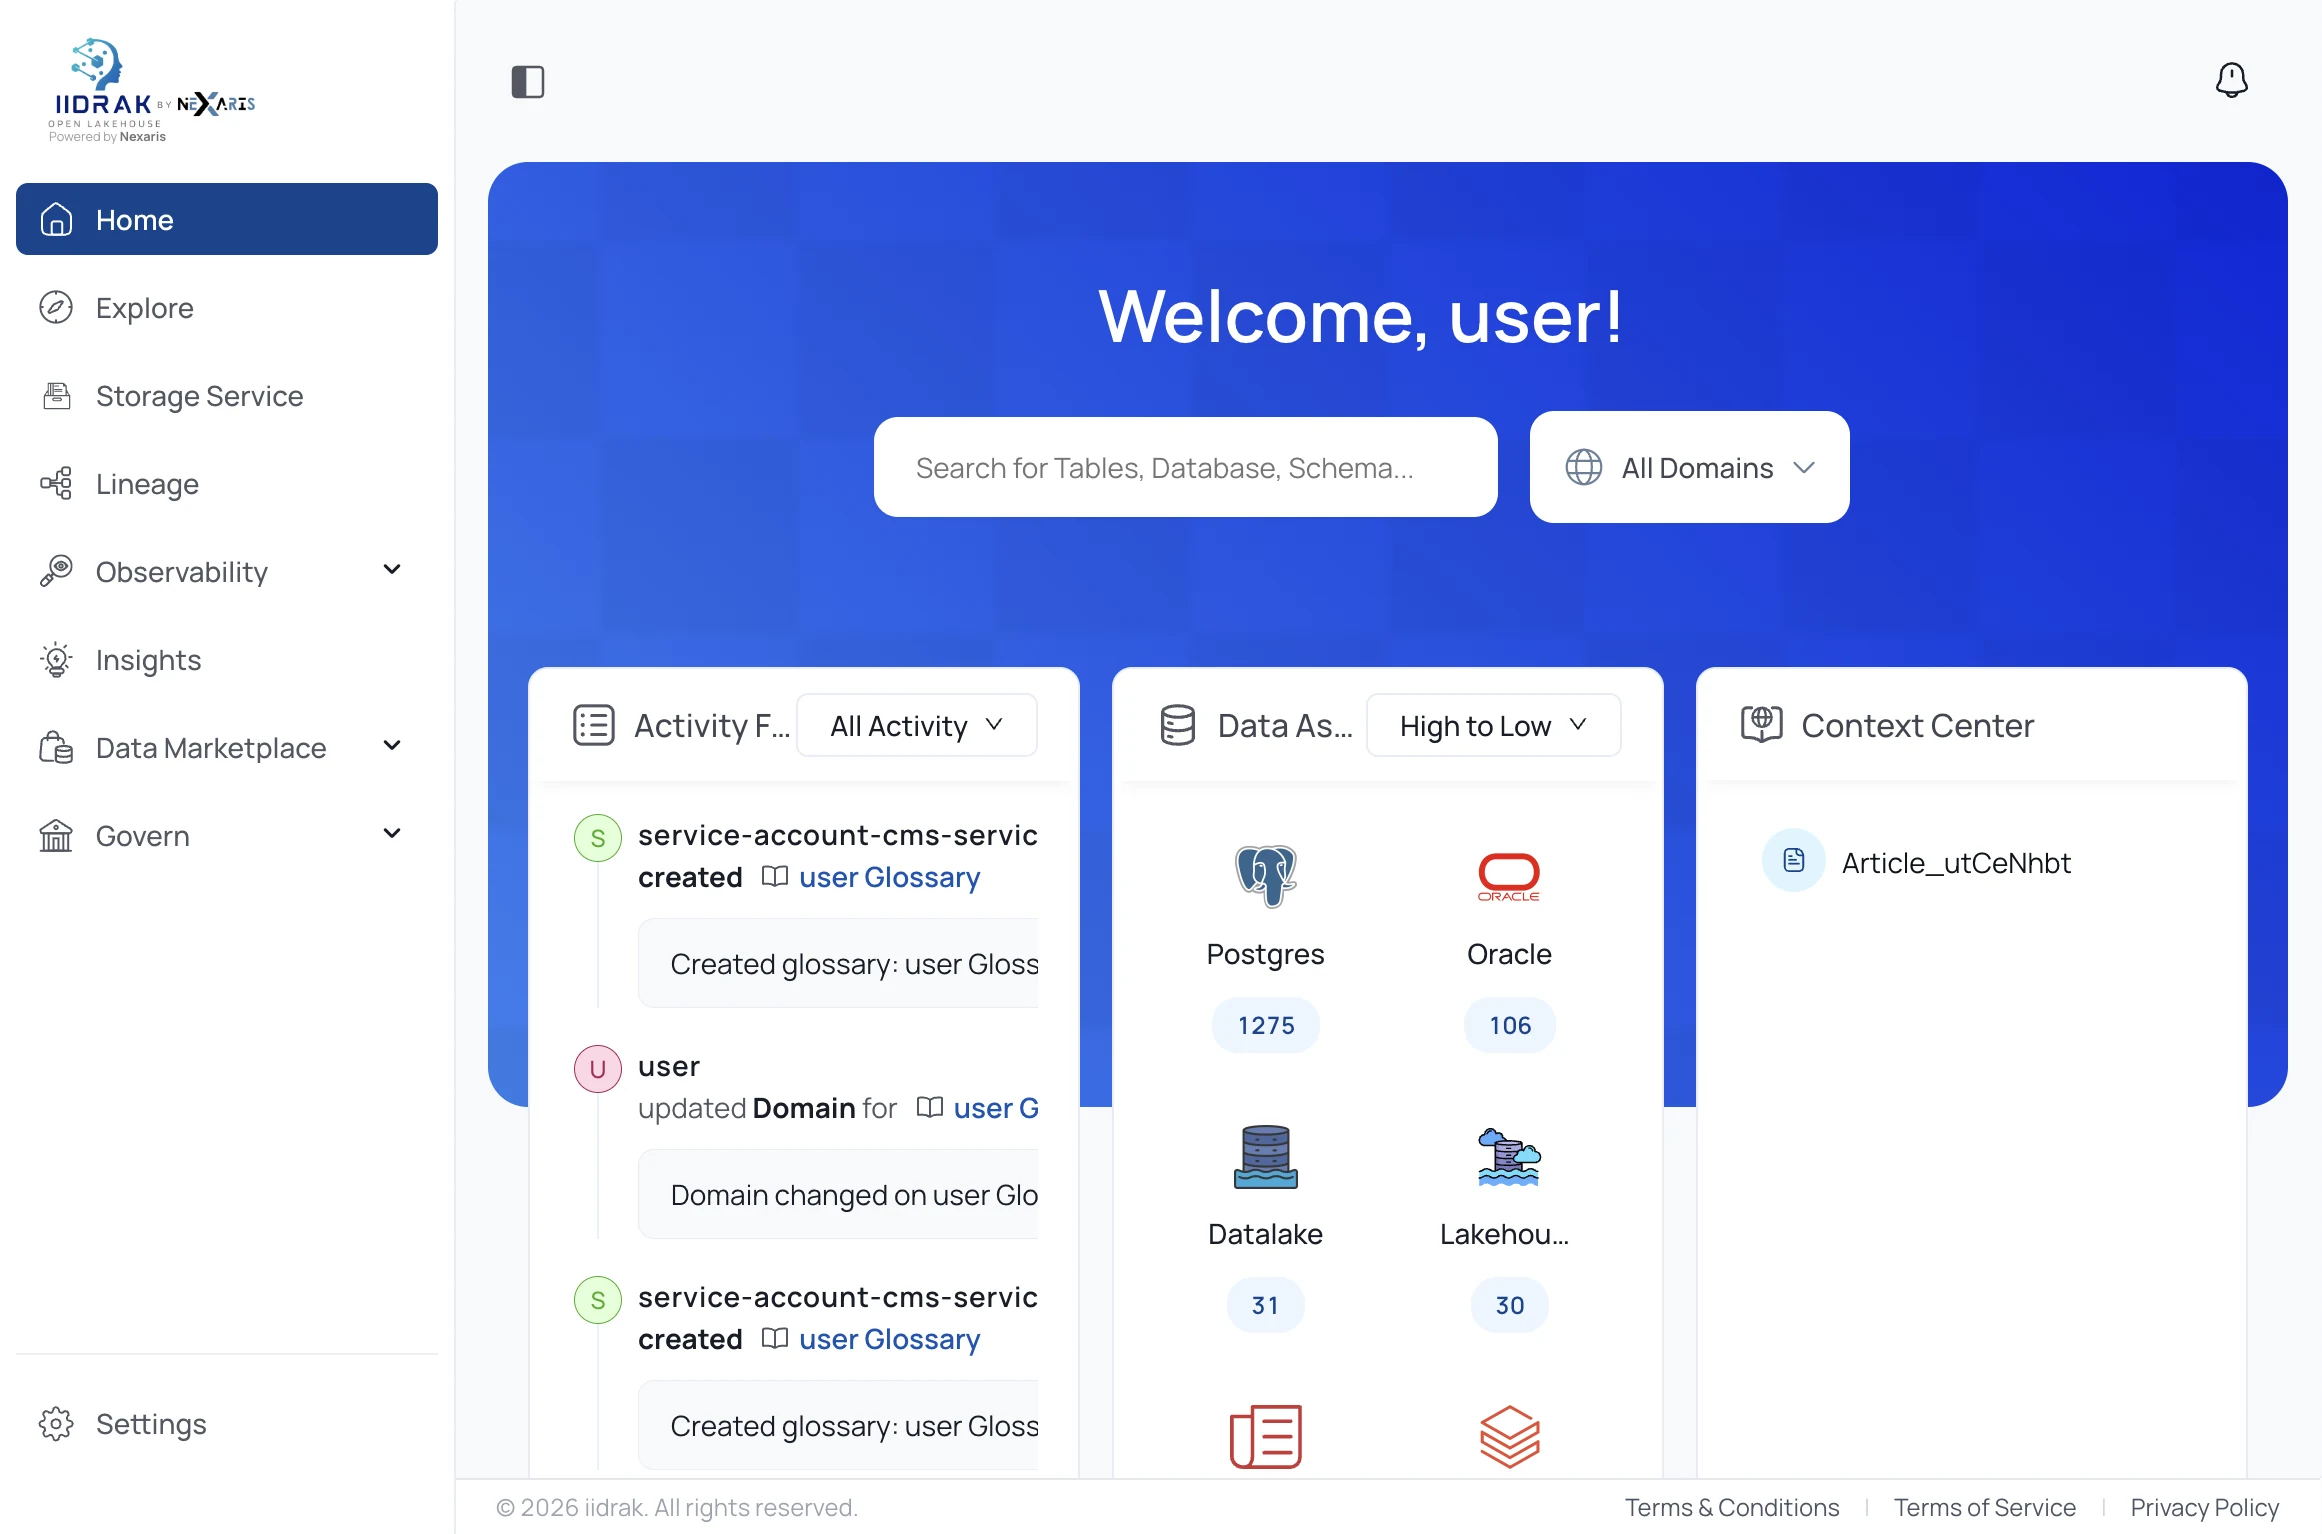The image size is (2322, 1534).
Task: Open Insights in the sidebar
Action: pos(227,659)
